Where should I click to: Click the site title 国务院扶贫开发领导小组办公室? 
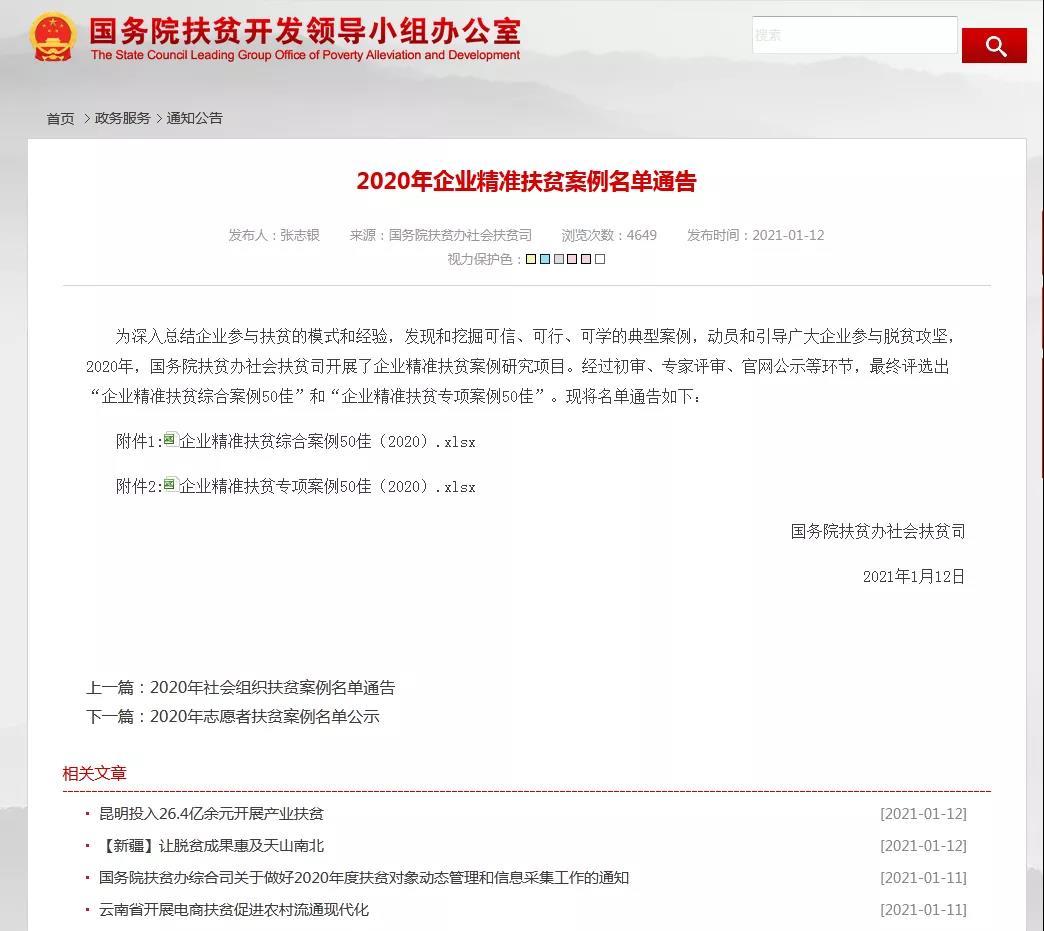pos(305,31)
